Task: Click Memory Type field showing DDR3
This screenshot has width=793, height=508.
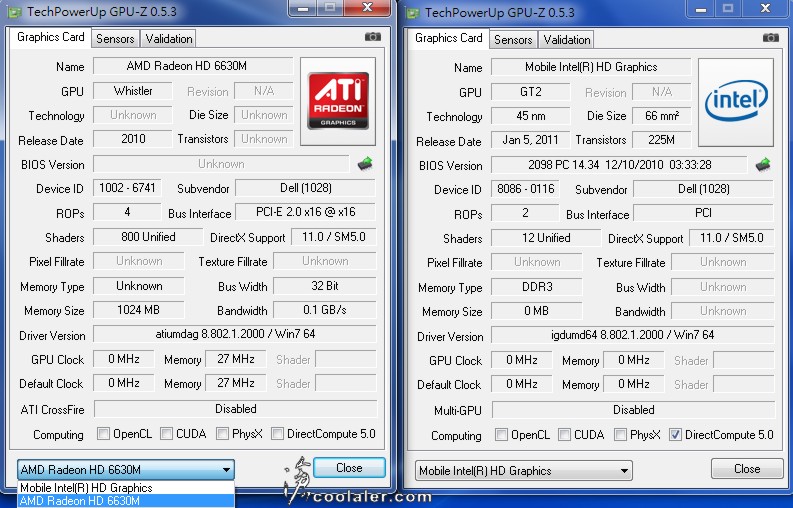Action: point(537,287)
